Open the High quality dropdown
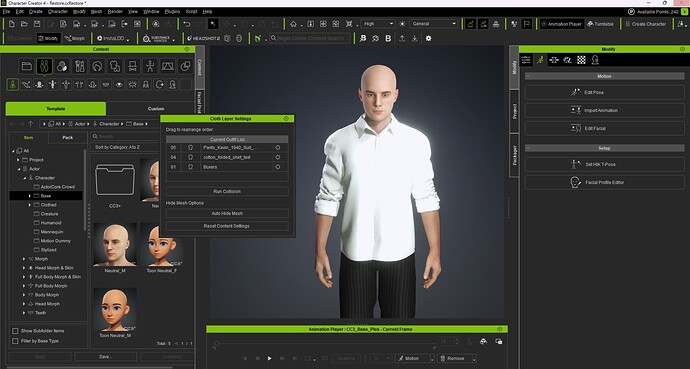 (378, 24)
